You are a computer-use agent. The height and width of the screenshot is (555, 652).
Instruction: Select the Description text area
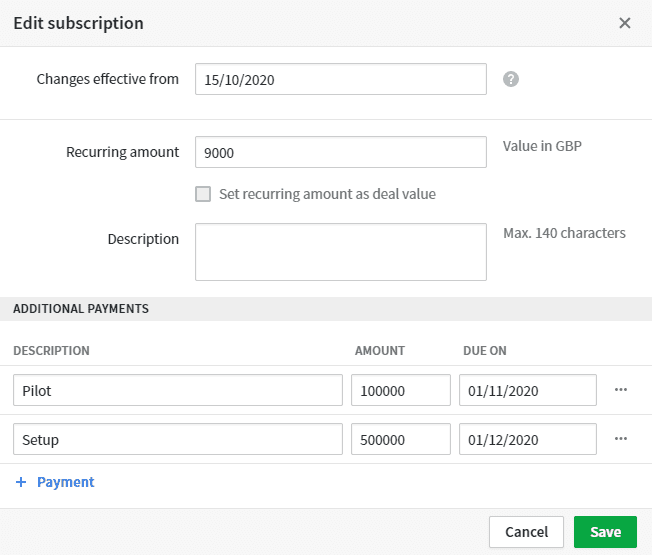pyautogui.click(x=341, y=252)
